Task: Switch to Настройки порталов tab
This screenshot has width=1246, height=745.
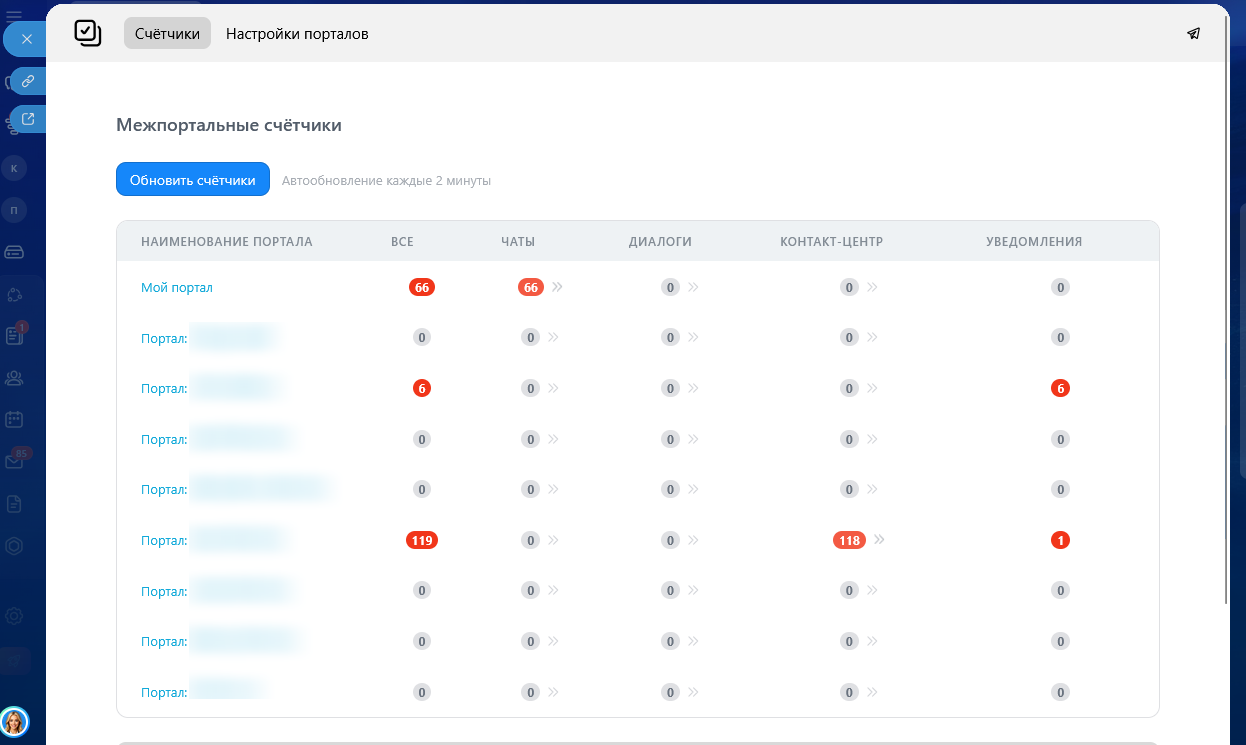Action: coord(297,34)
